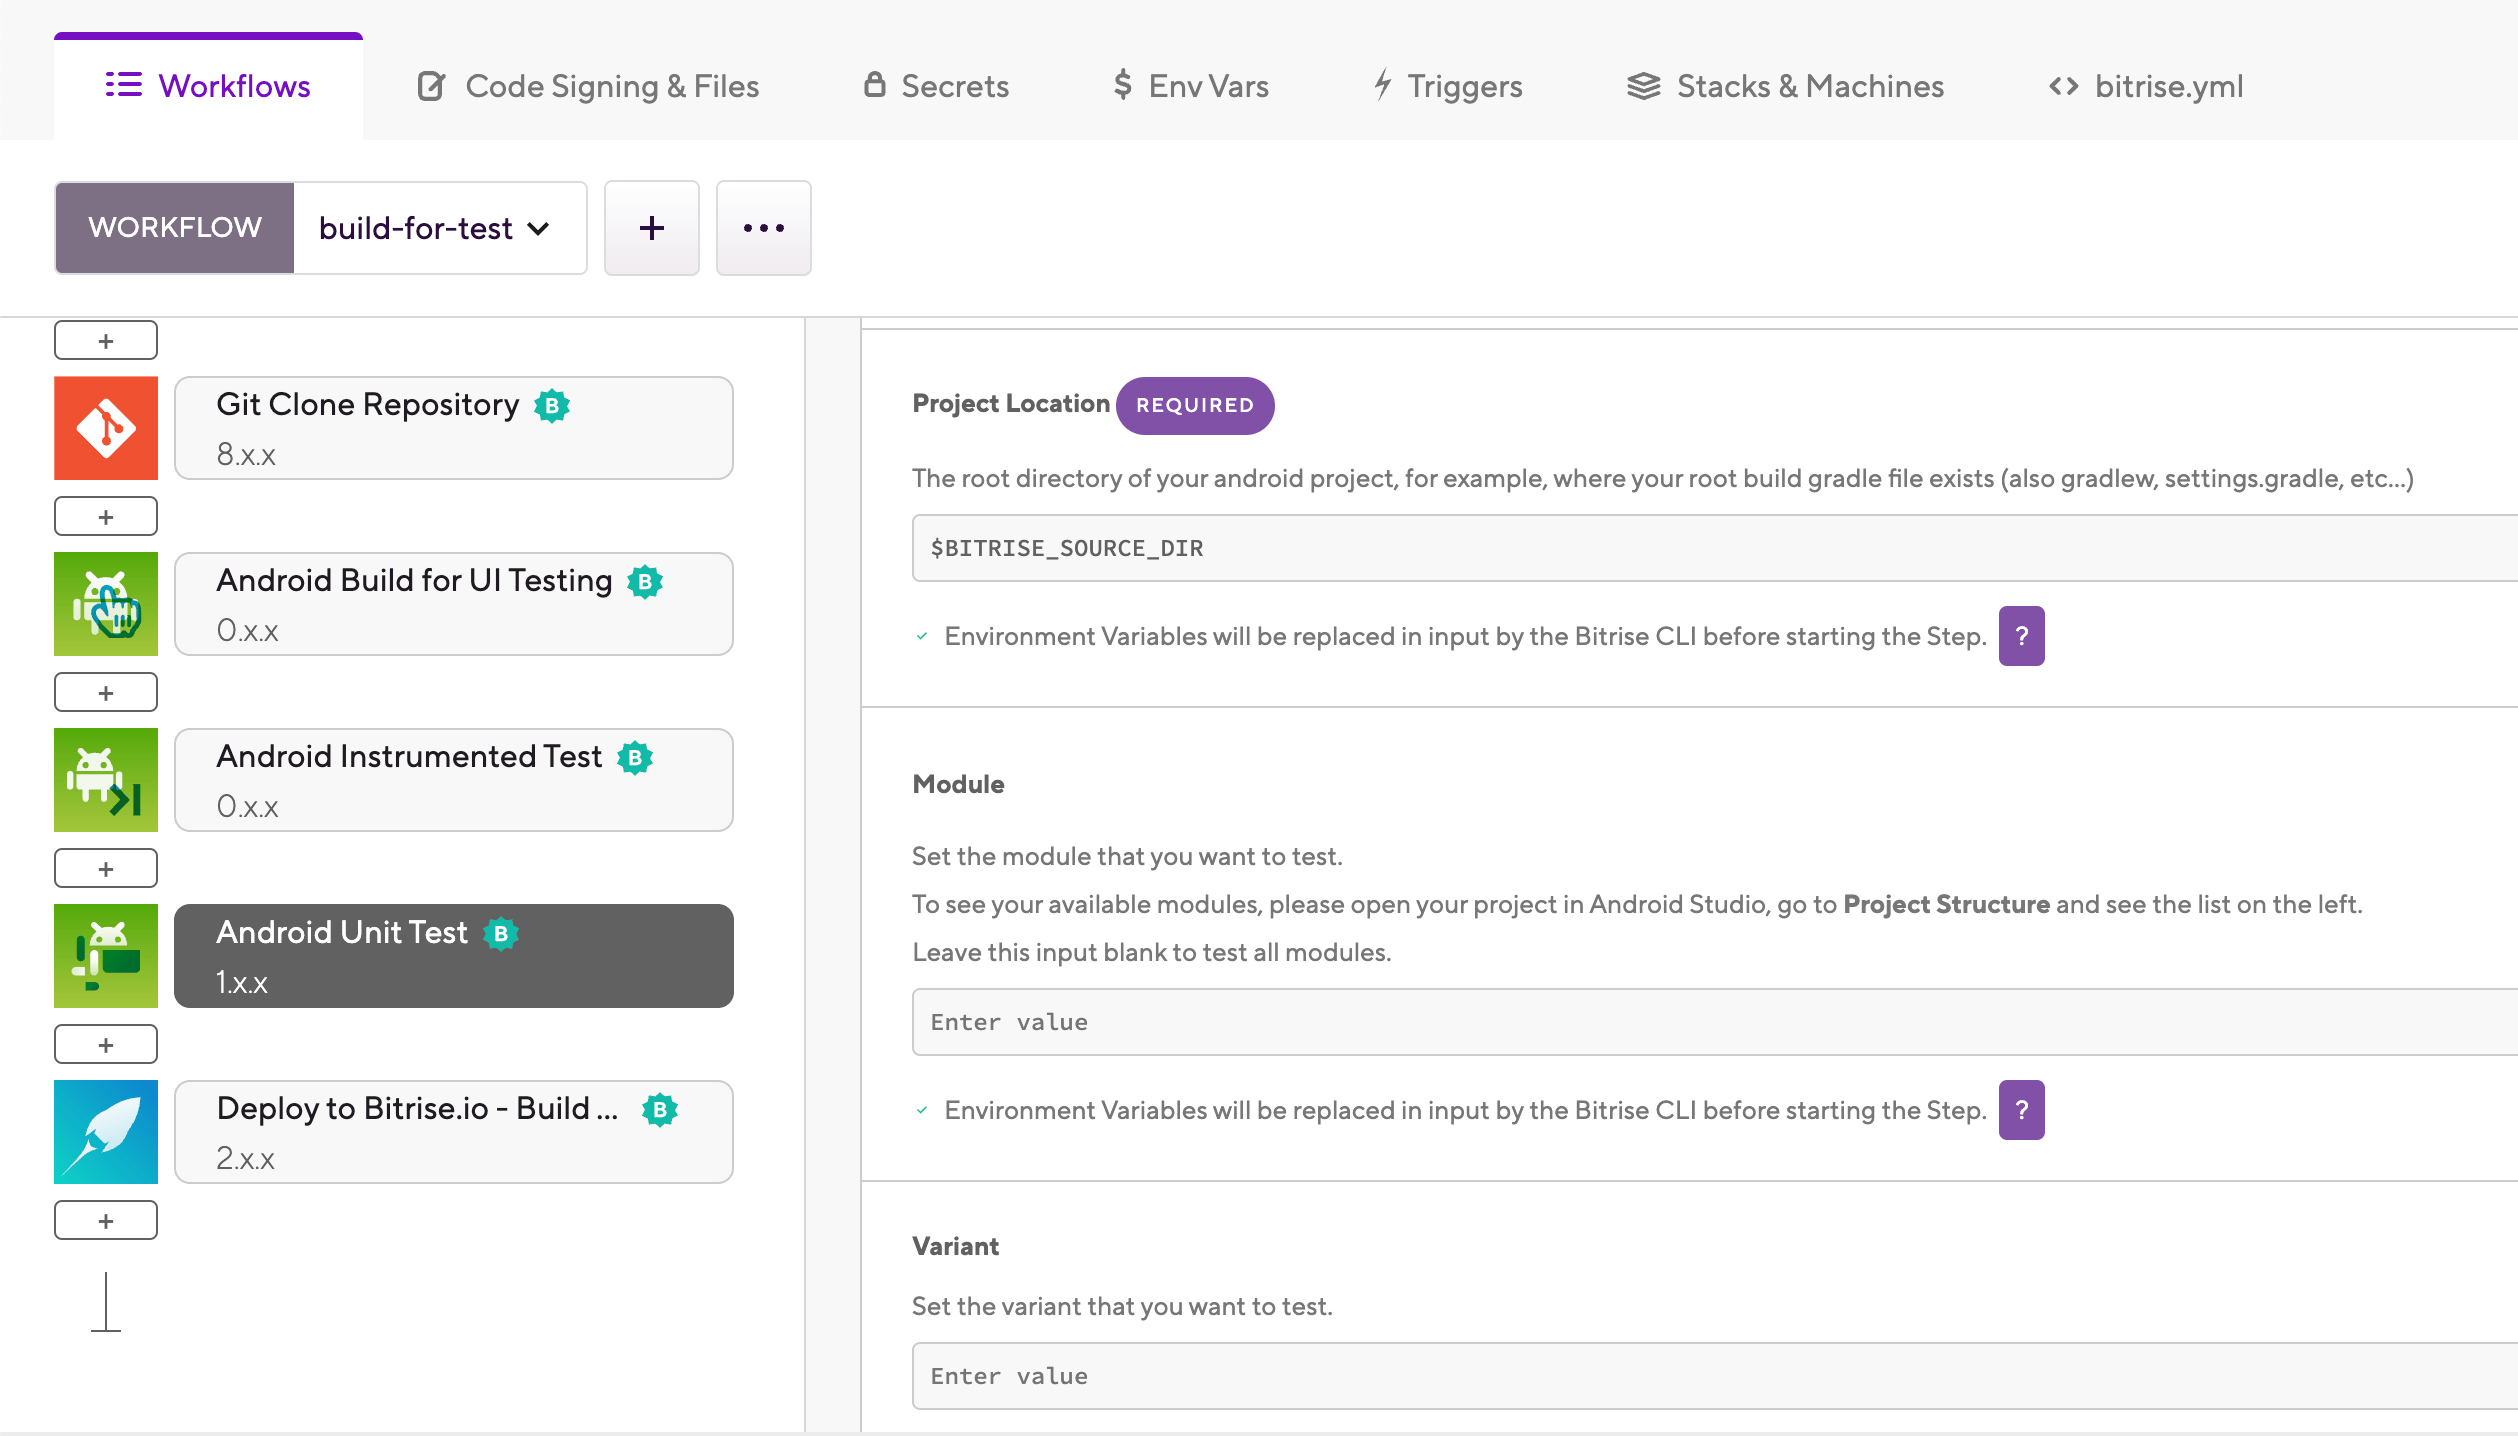Click verified badge next to Git Clone Repository
The height and width of the screenshot is (1436, 2518).
coord(552,405)
